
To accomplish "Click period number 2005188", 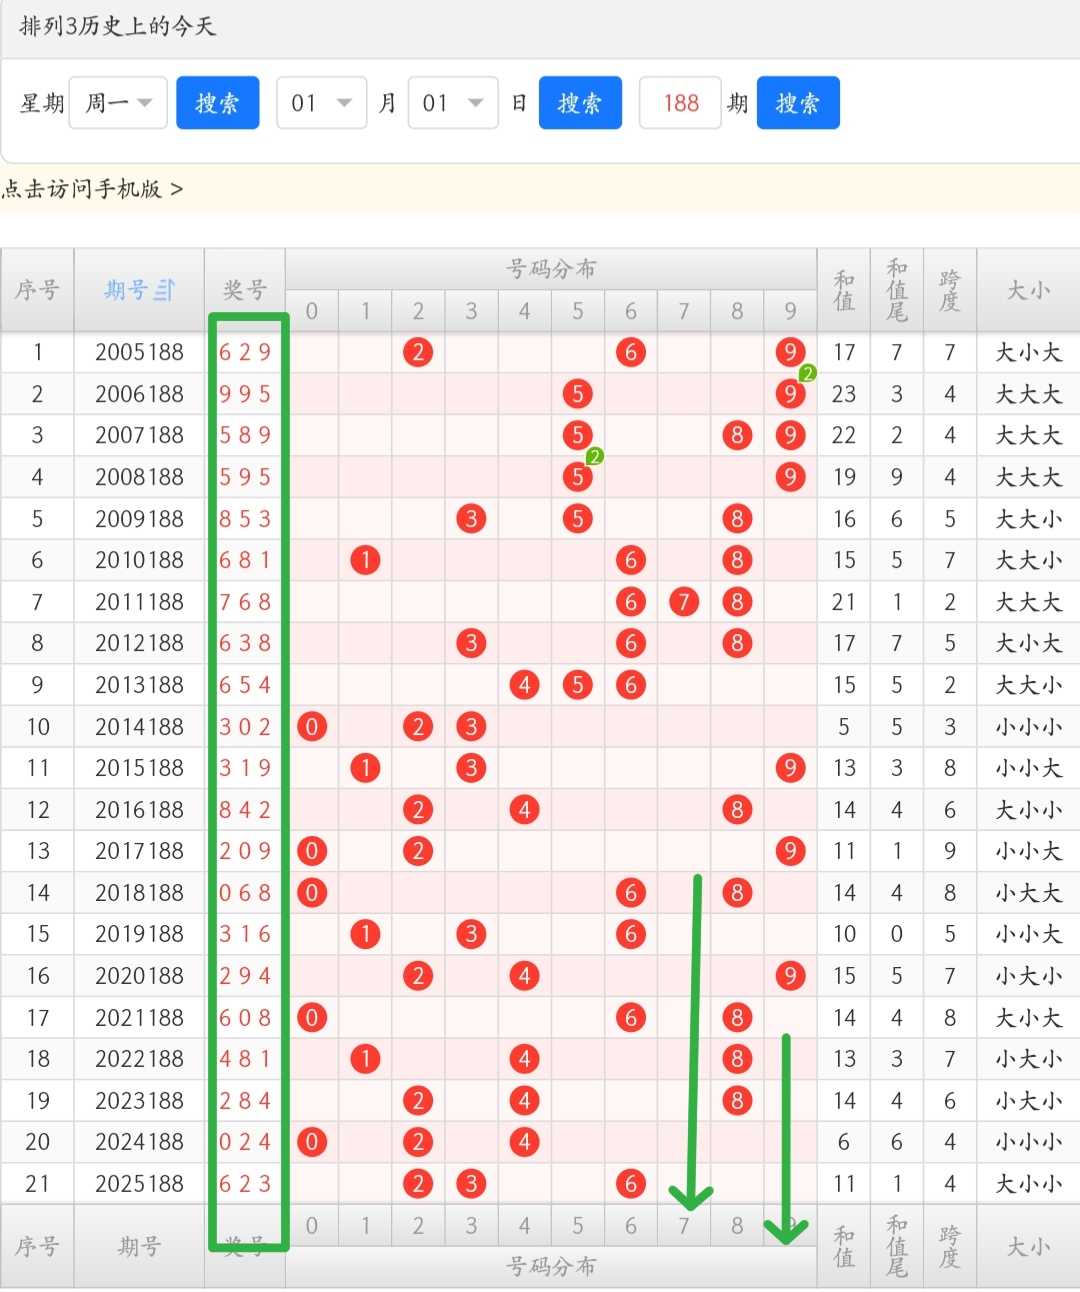I will pos(140,352).
